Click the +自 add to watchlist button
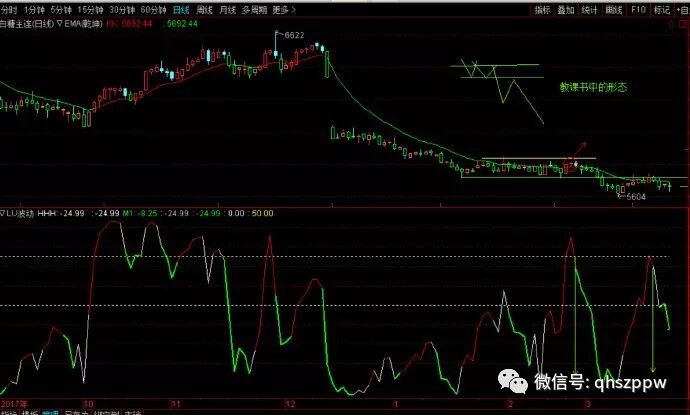The image size is (690, 415). coord(683,10)
